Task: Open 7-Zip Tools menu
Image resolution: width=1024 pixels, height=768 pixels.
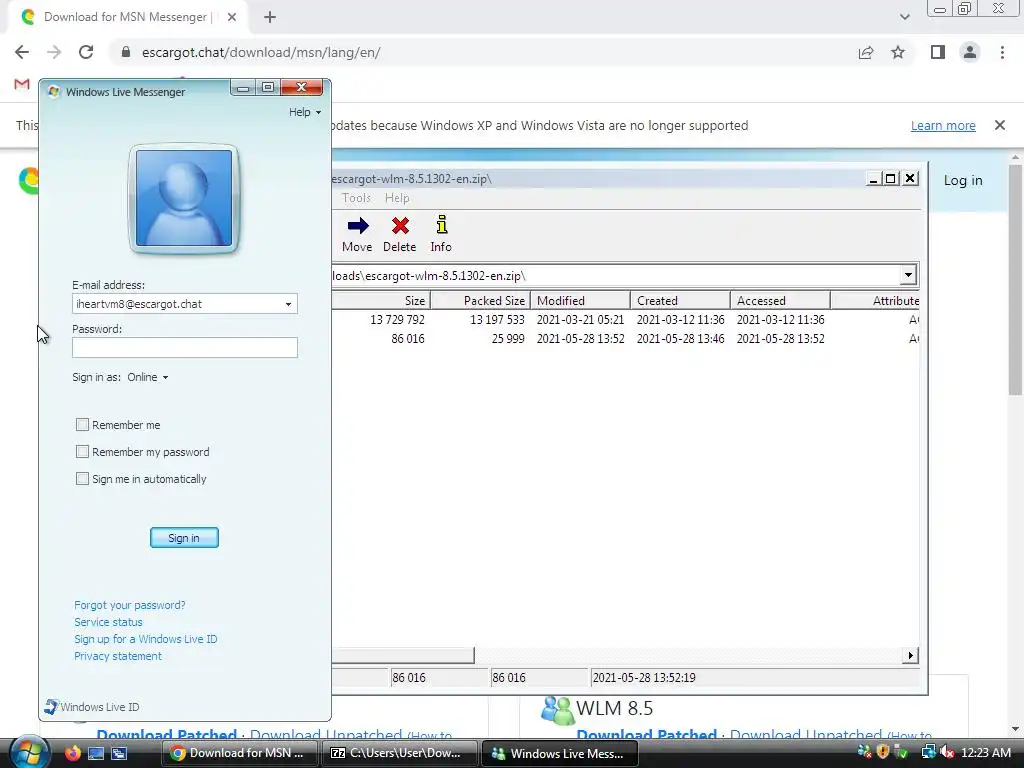Action: (356, 198)
